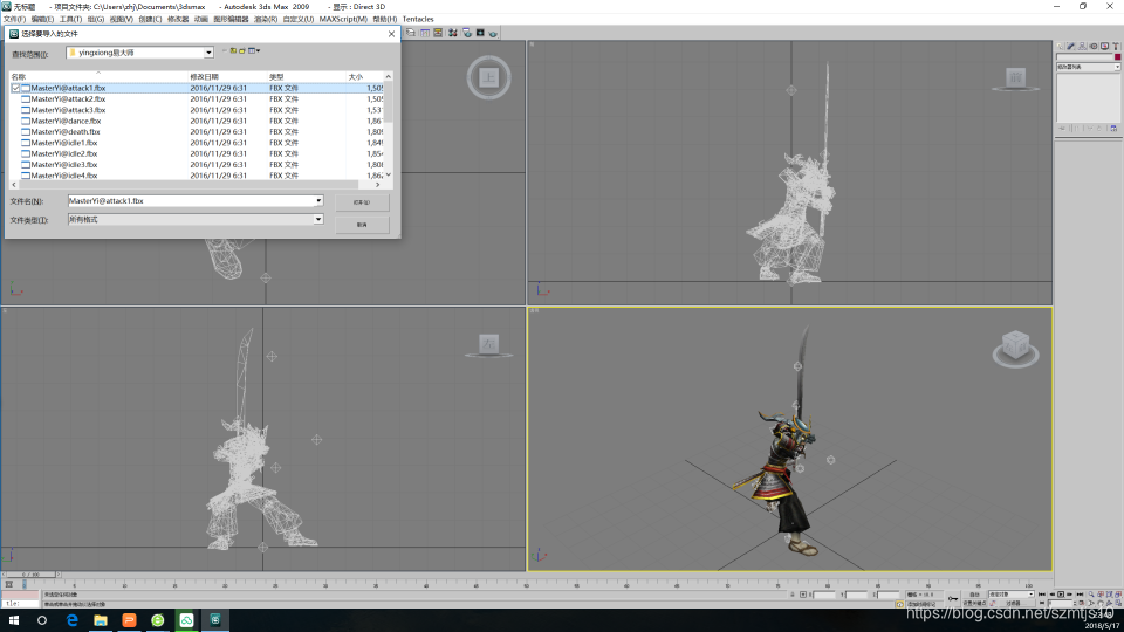Click the Set Key key icon

tap(953, 598)
